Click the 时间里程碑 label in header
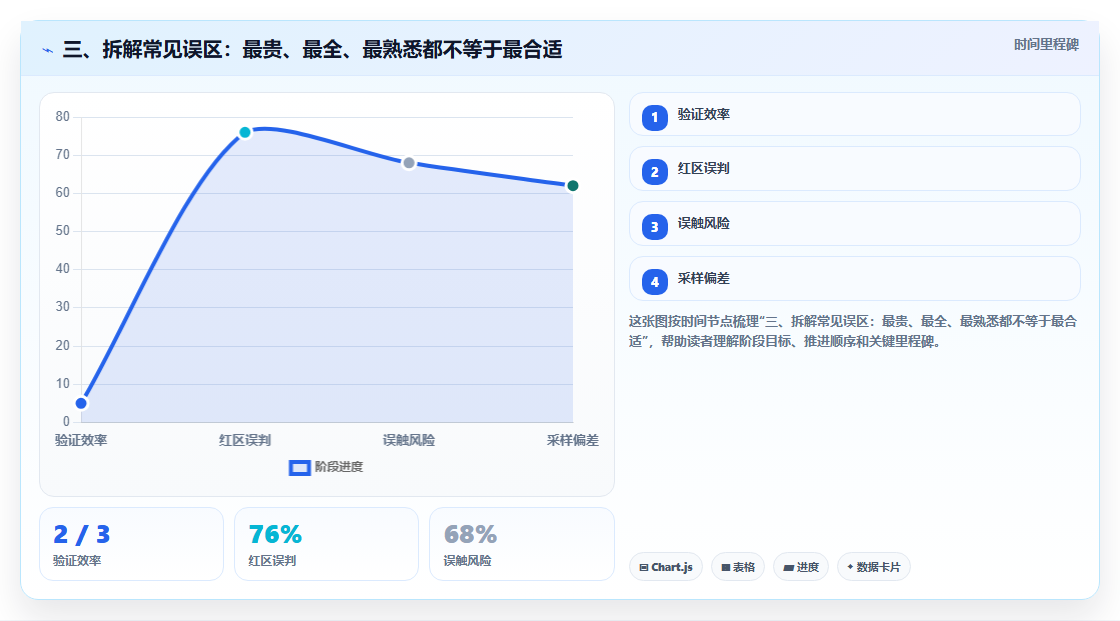1120x621 pixels. pos(1046,44)
